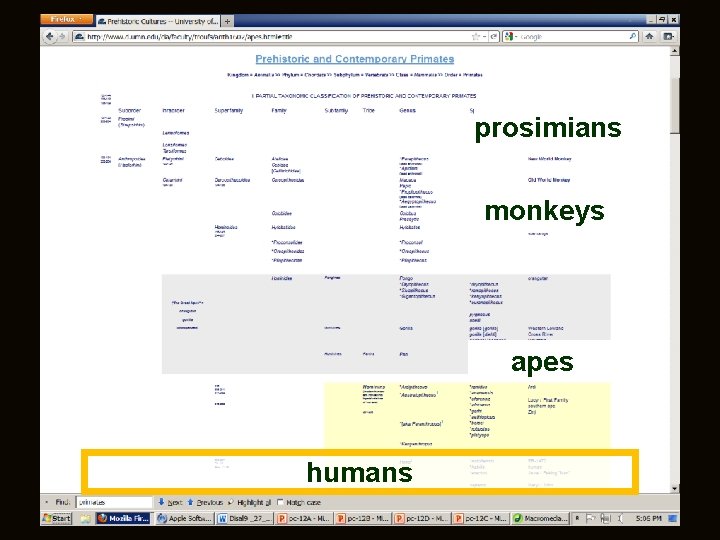Open the search engine selector dropdown
The width and height of the screenshot is (720, 540).
point(511,36)
